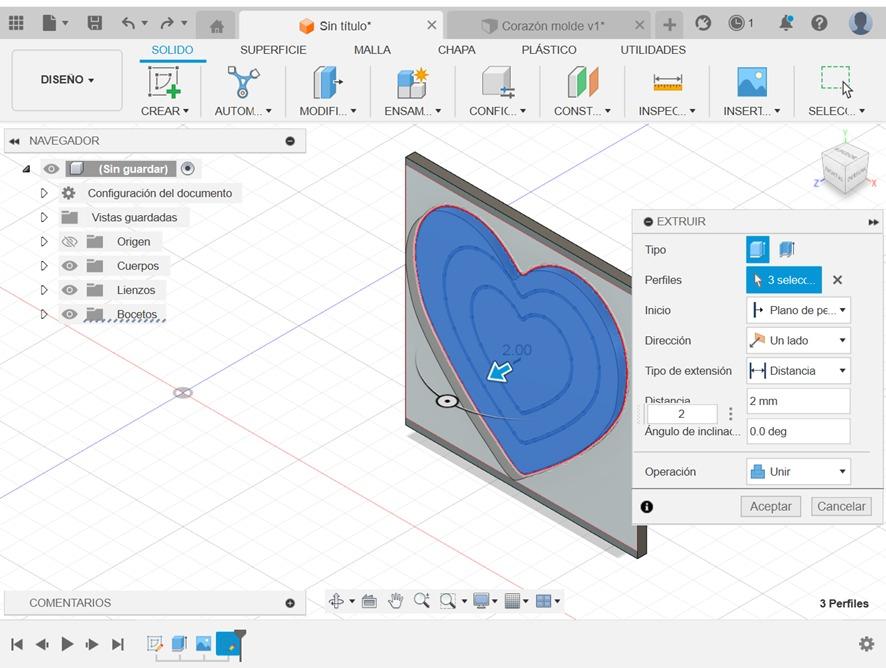Select the Pan hand tool in navigation bar

pos(395,601)
